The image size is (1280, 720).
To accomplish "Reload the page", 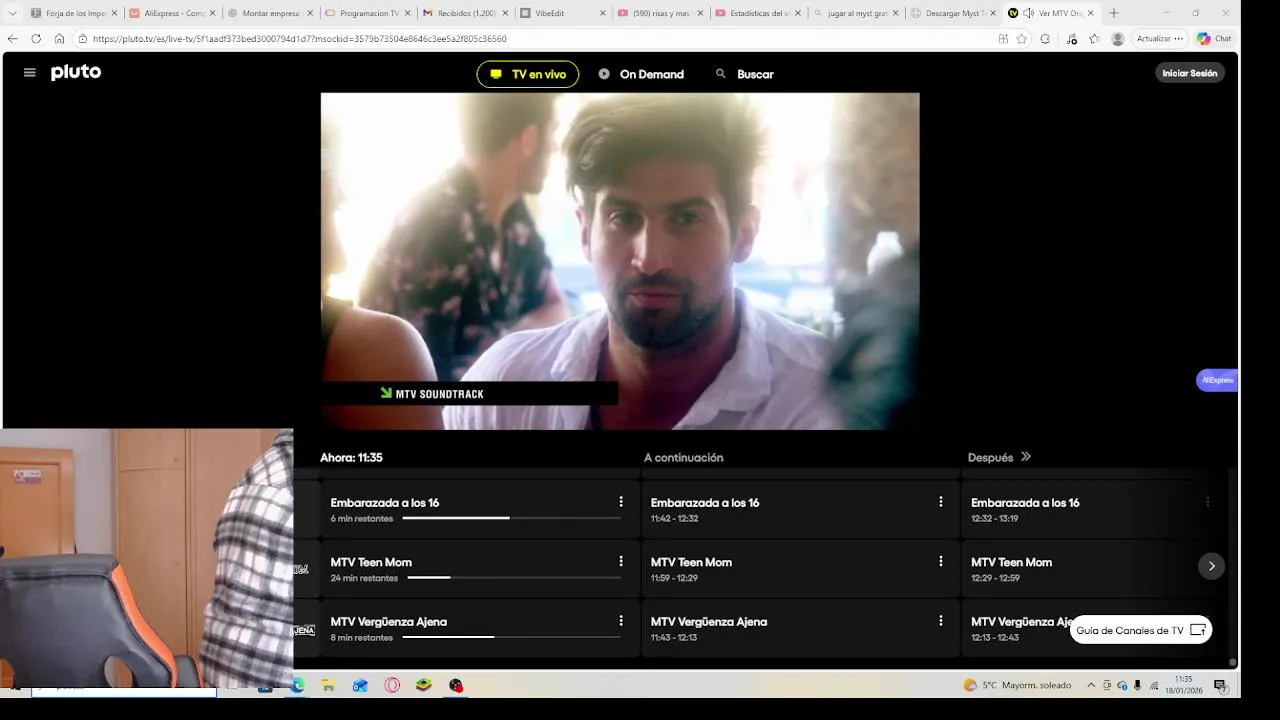I will (x=36, y=38).
